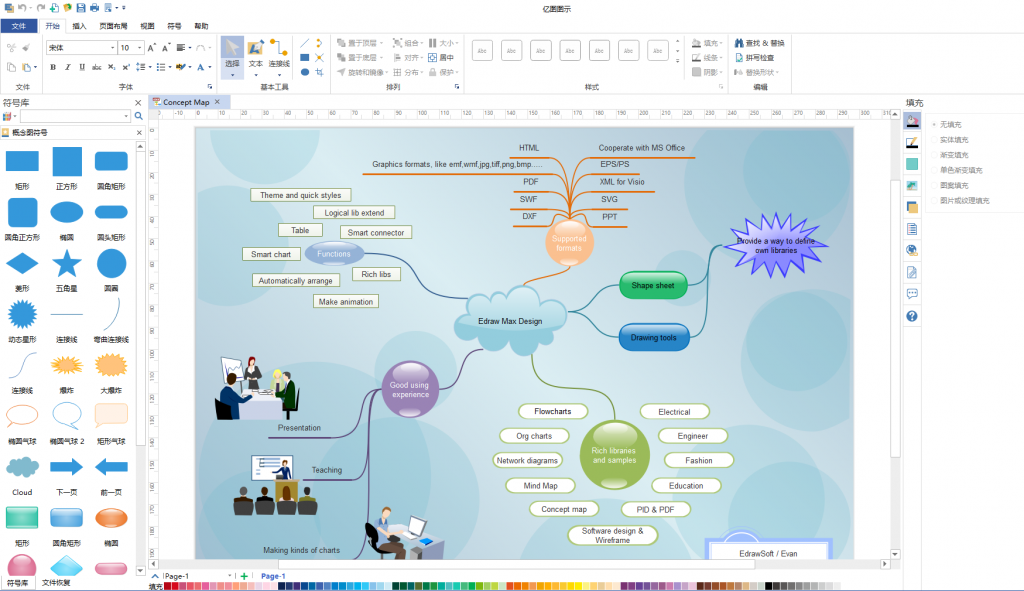Select the 实体填充 radio option
The height and width of the screenshot is (591, 1024).
[934, 140]
